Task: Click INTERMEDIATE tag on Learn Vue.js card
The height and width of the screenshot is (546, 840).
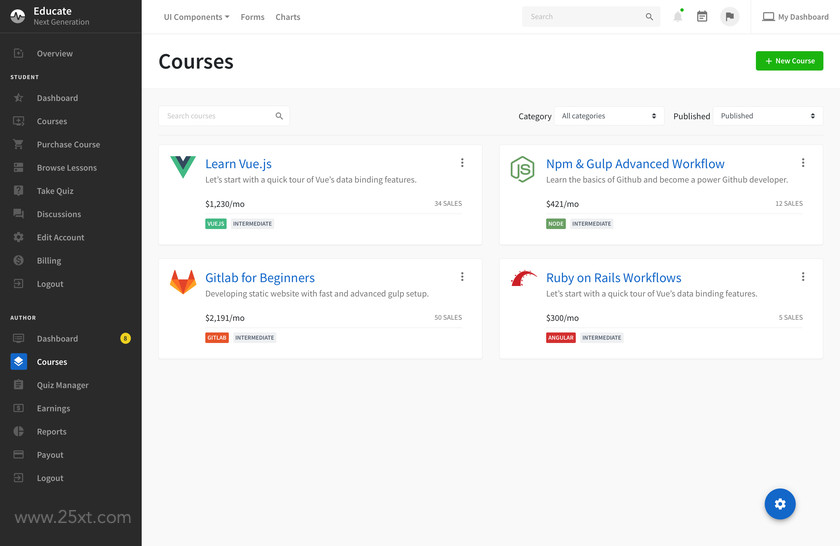Action: coord(252,223)
